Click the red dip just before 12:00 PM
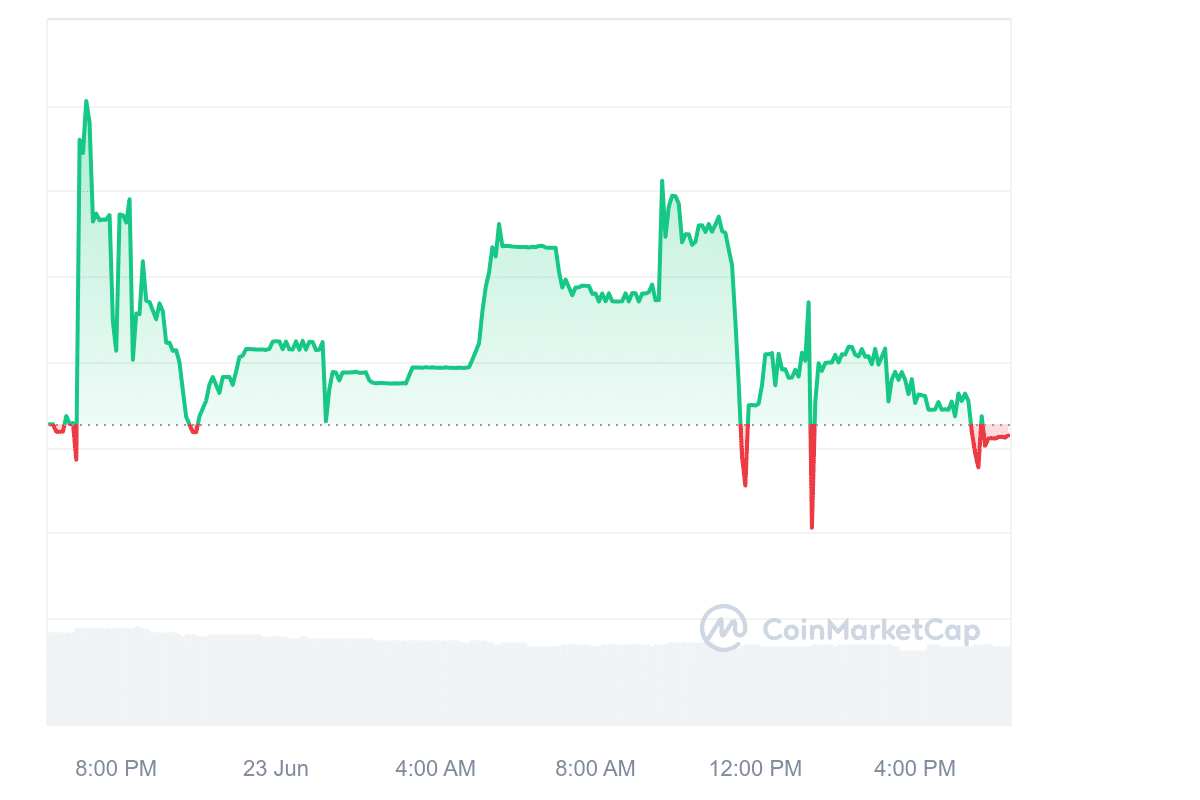This screenshot has width=1200, height=800. click(745, 484)
